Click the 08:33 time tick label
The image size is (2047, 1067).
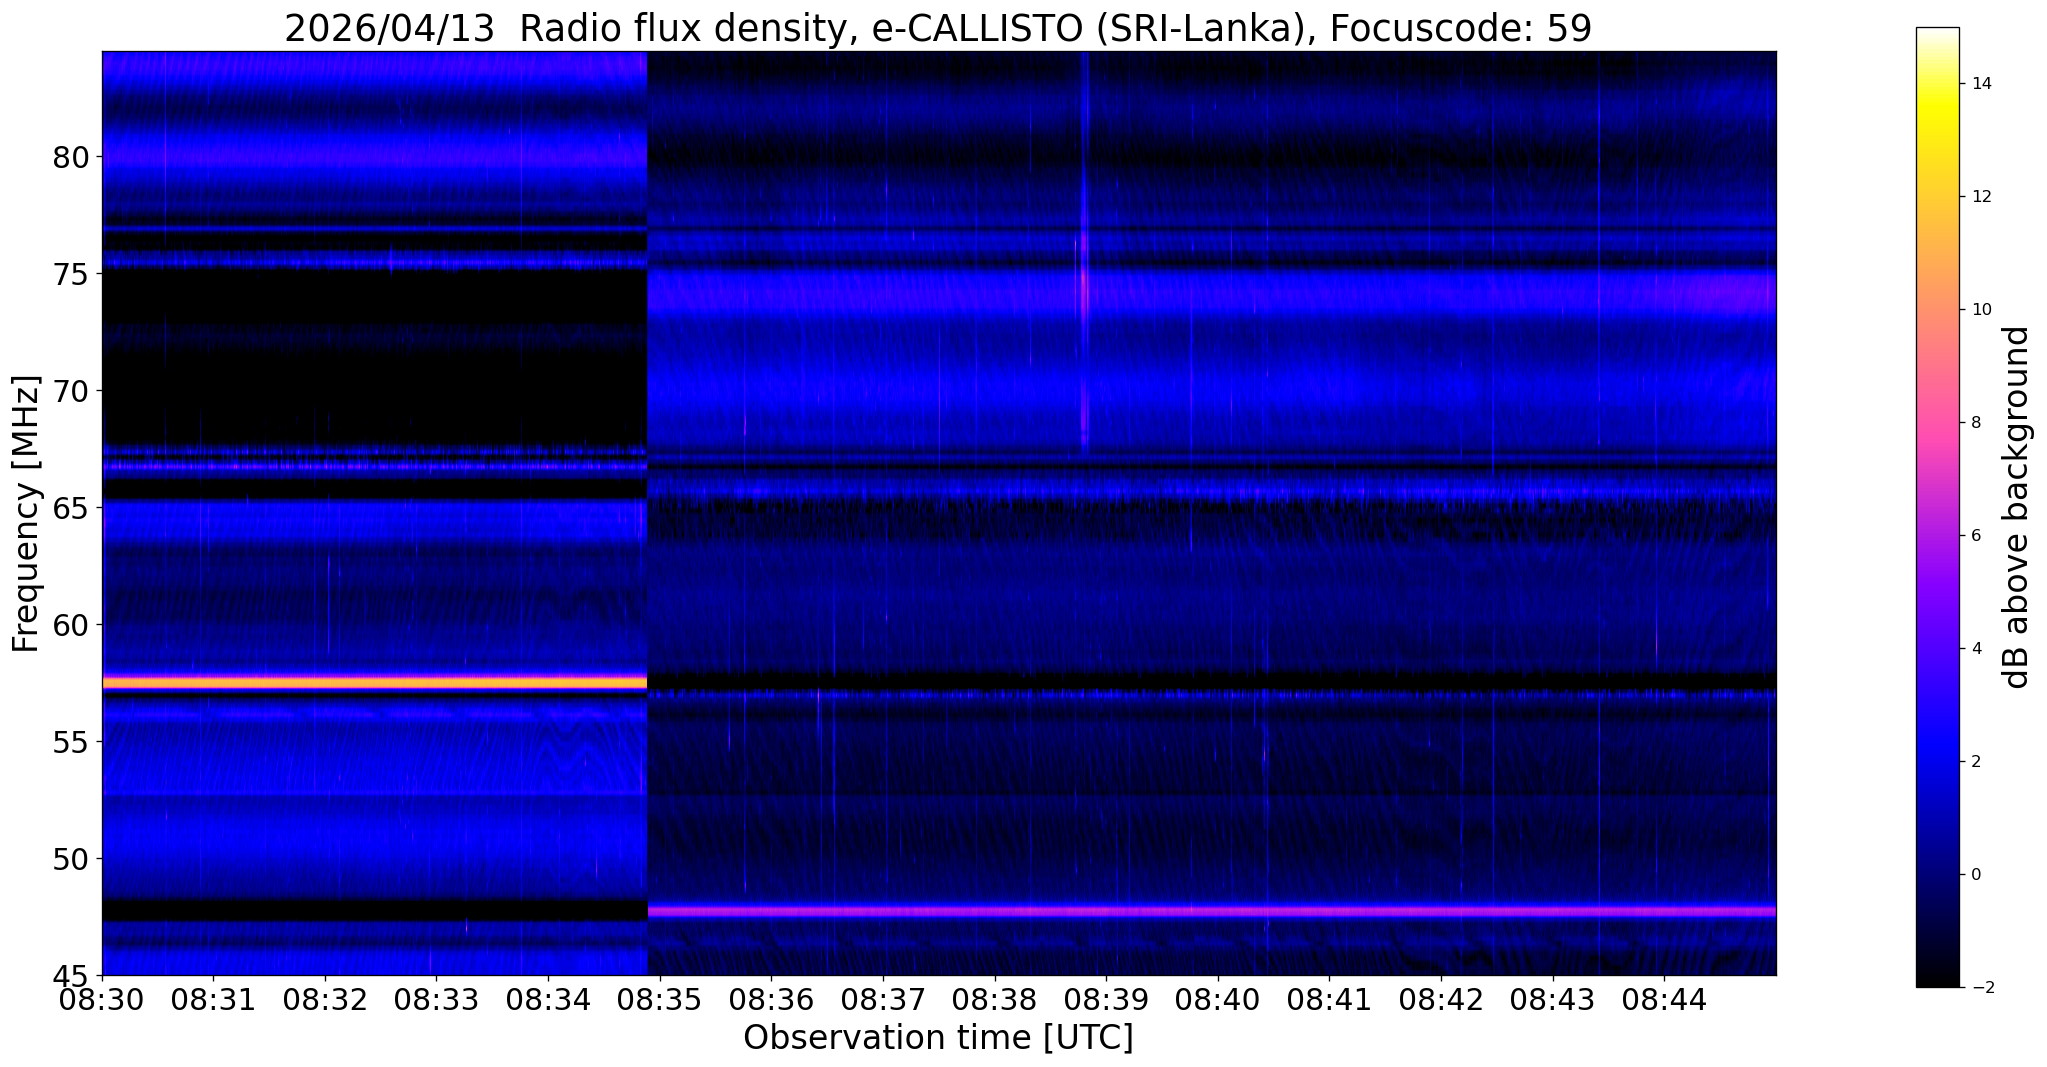click(436, 999)
